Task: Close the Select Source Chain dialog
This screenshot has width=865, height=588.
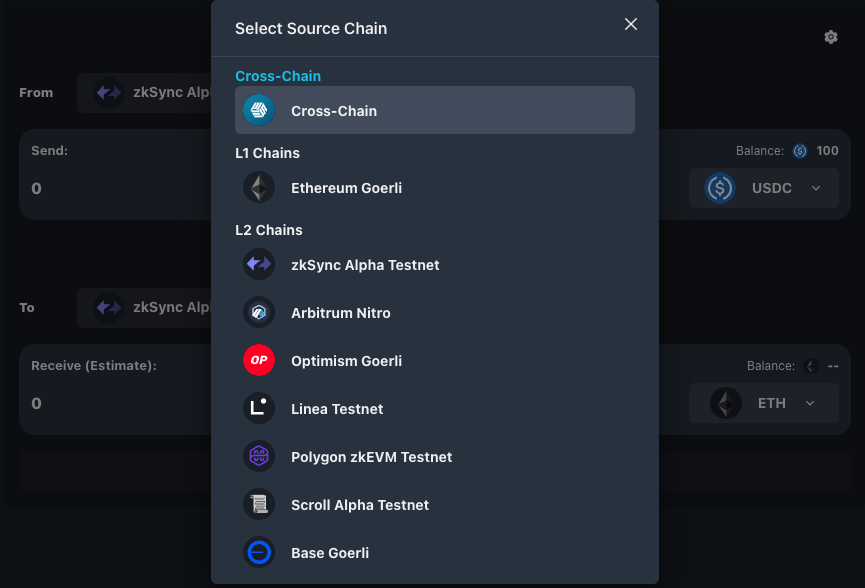Action: [x=631, y=25]
